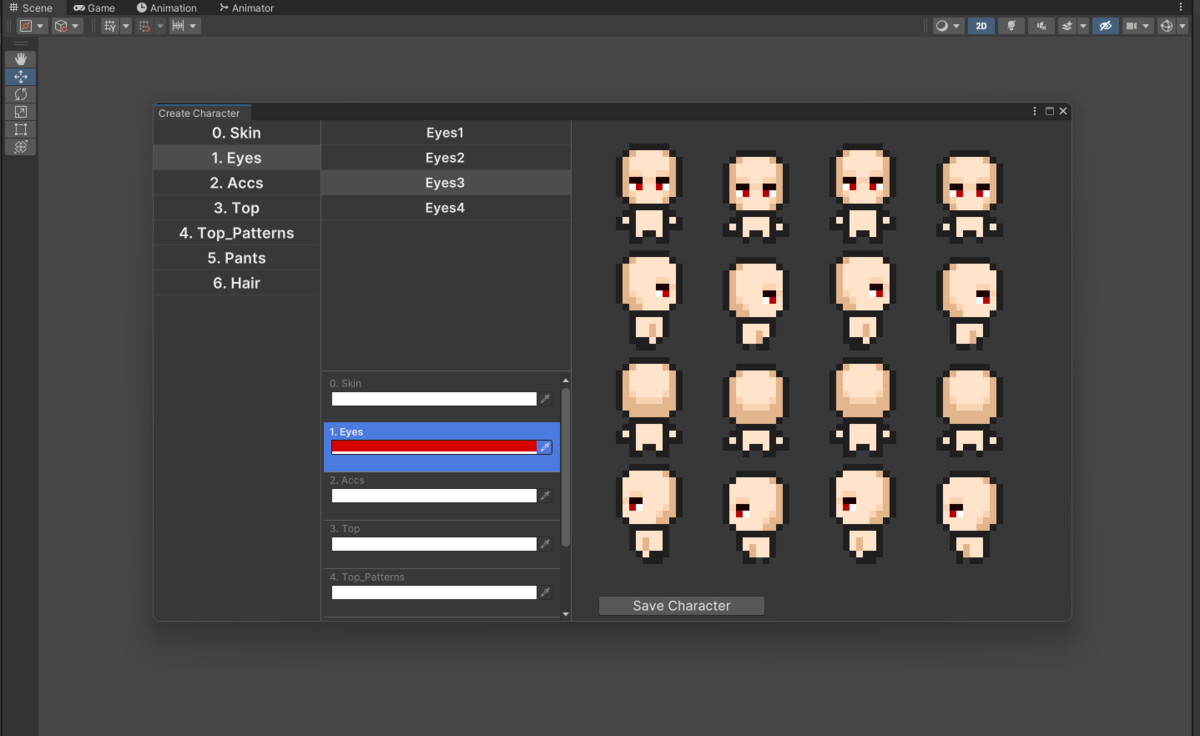Pick Eyes color with eyedropper
Viewport: 1200px width, 736px height.
(x=545, y=447)
